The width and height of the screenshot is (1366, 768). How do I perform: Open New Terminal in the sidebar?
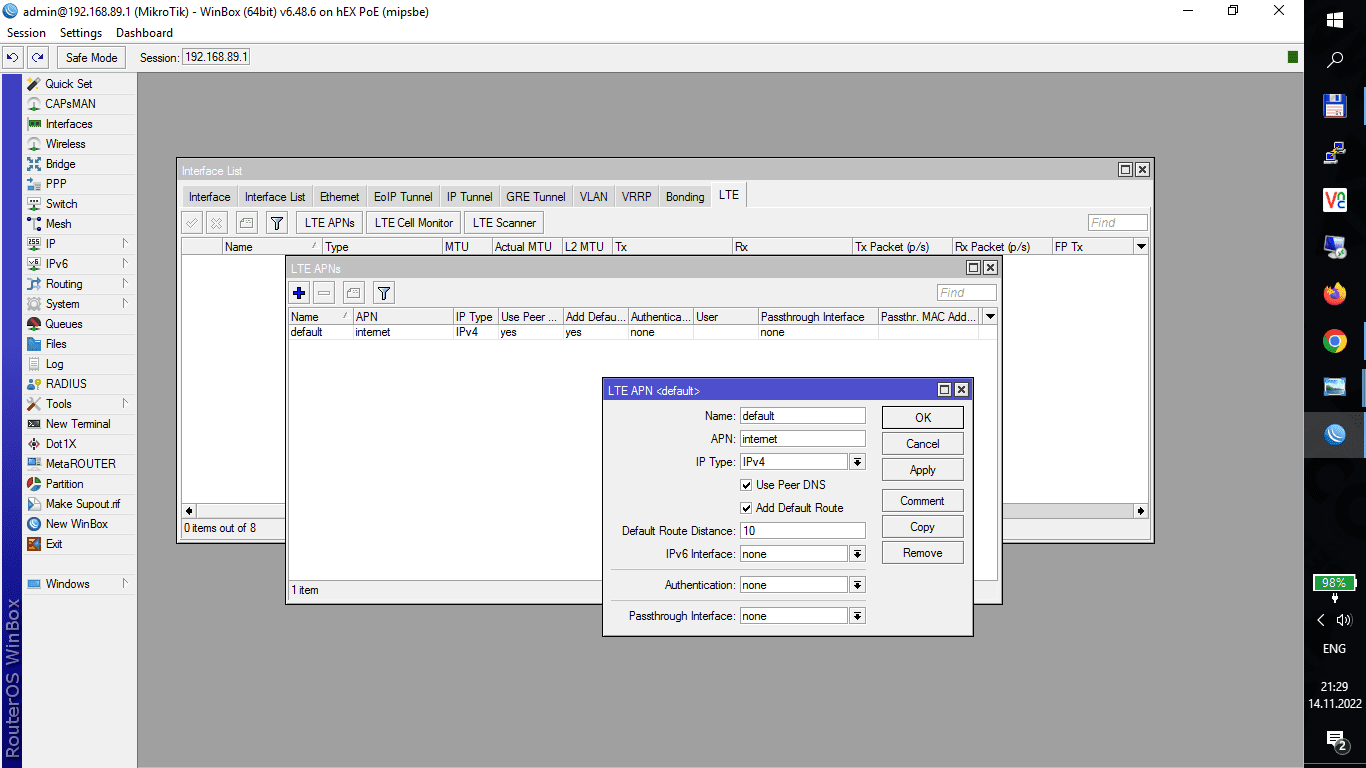pyautogui.click(x=77, y=424)
